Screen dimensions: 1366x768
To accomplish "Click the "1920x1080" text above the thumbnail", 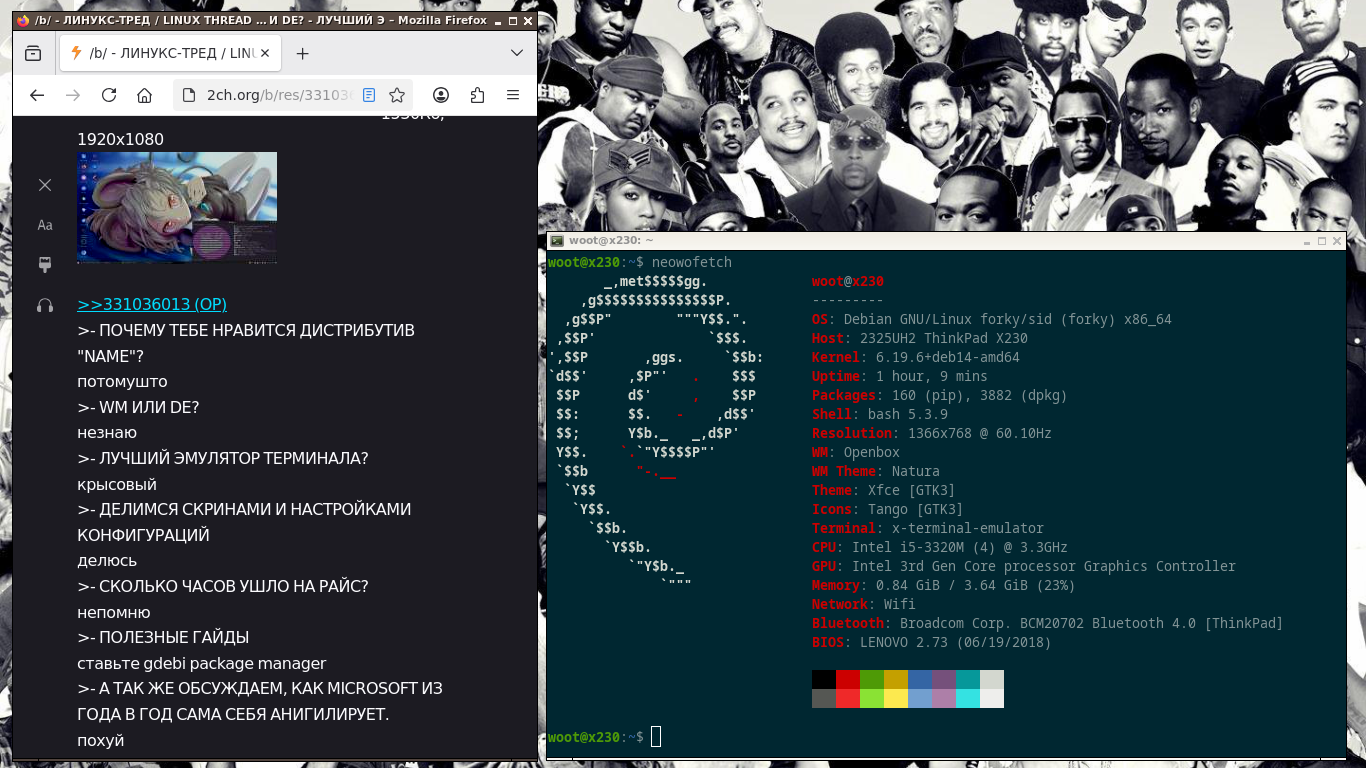I will [x=120, y=139].
